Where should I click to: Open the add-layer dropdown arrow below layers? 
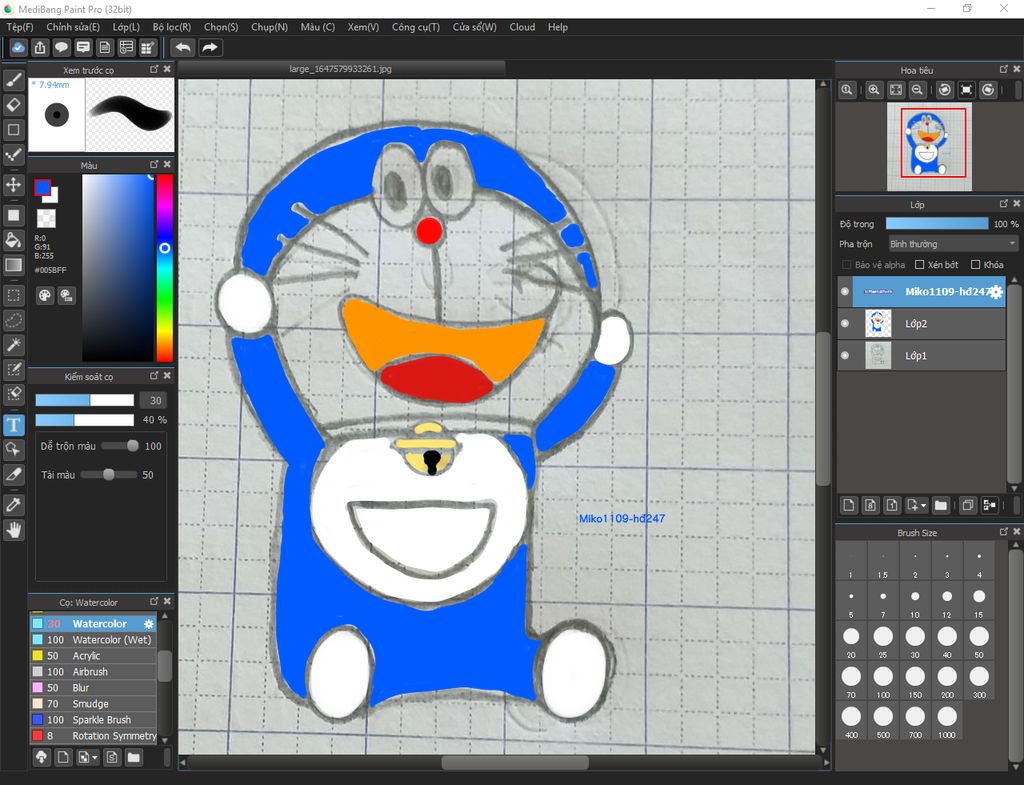923,505
